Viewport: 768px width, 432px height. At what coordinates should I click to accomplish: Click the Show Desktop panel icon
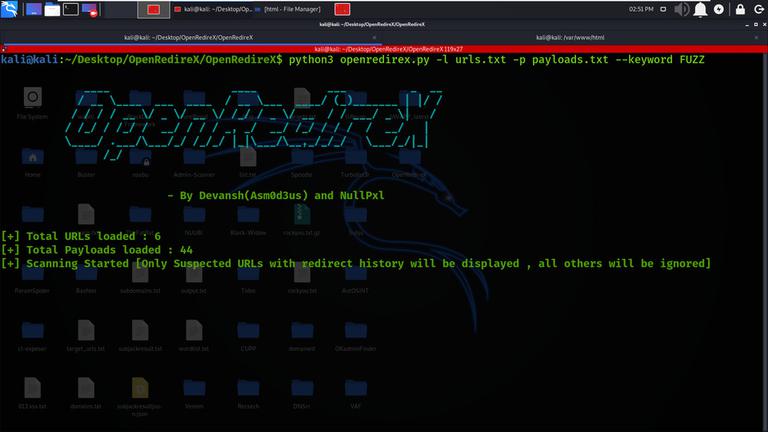pos(33,9)
